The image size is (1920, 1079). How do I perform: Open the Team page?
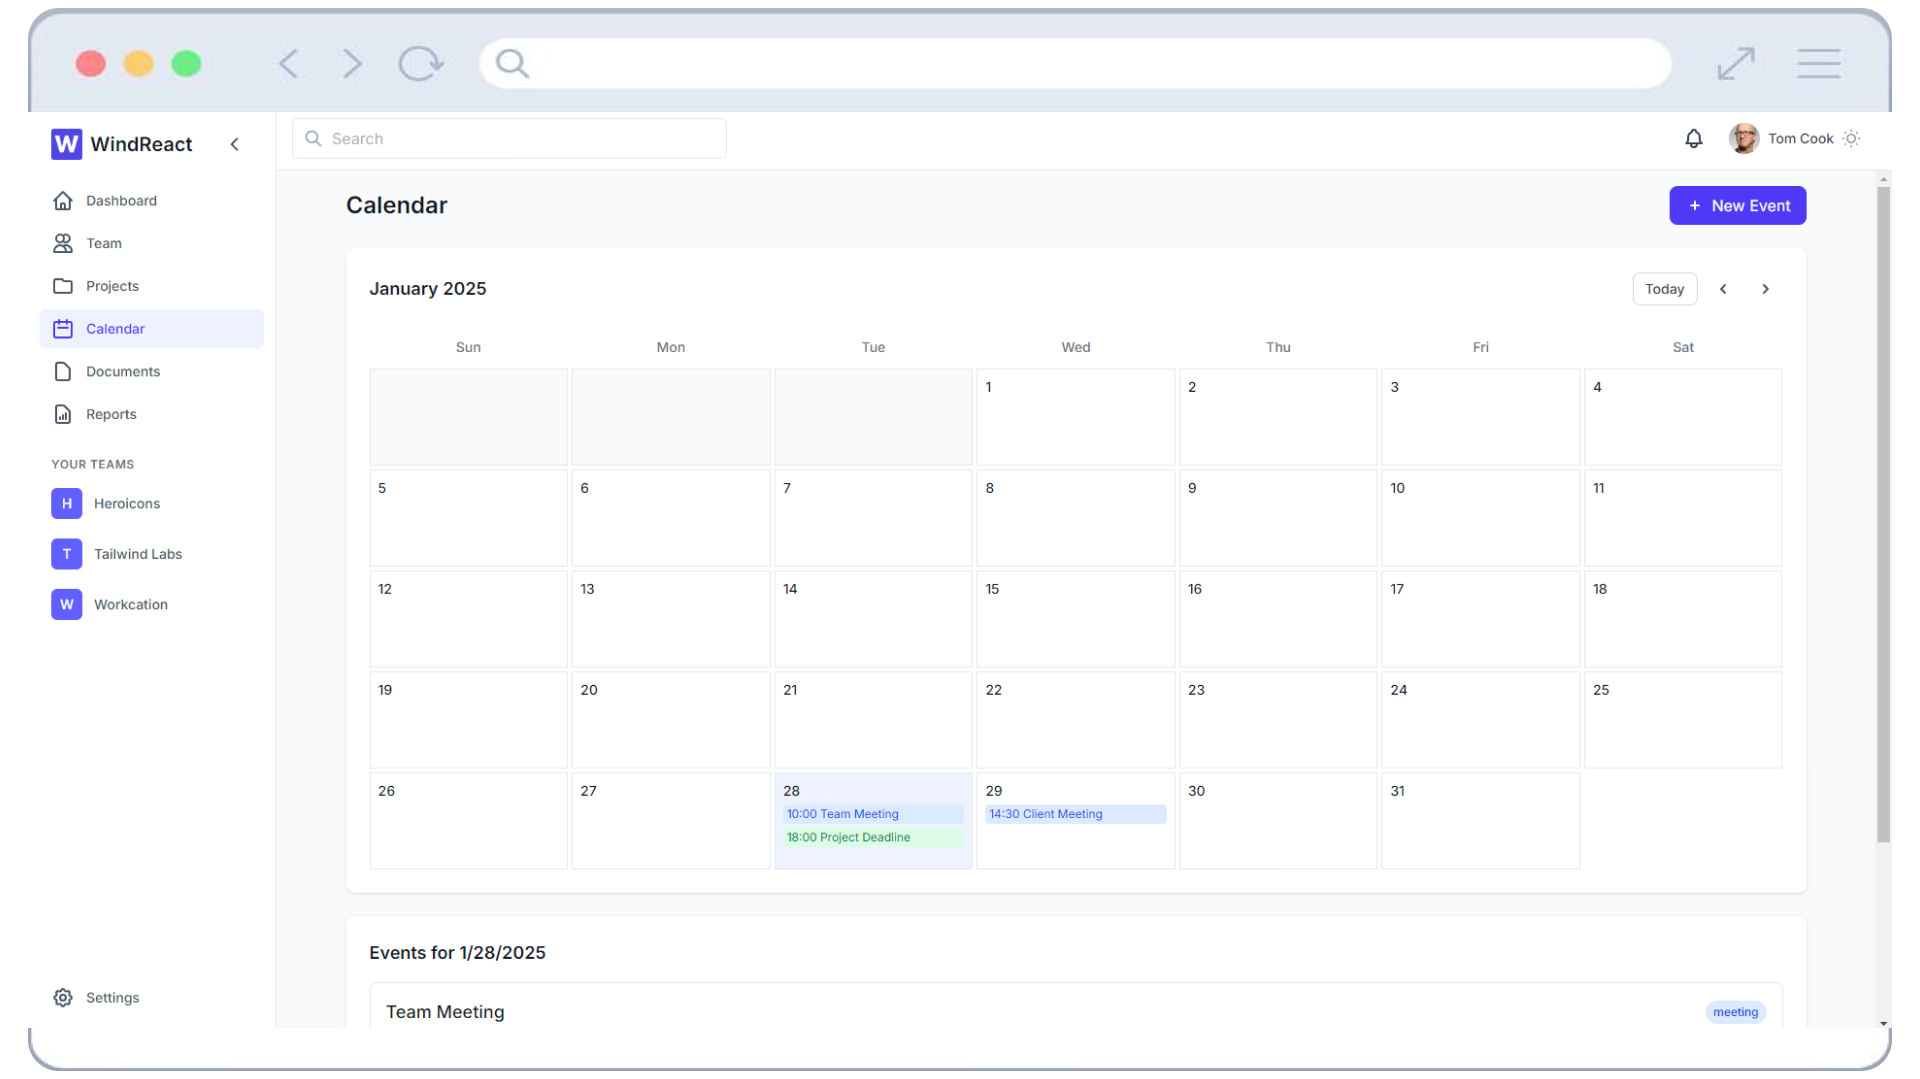point(151,244)
